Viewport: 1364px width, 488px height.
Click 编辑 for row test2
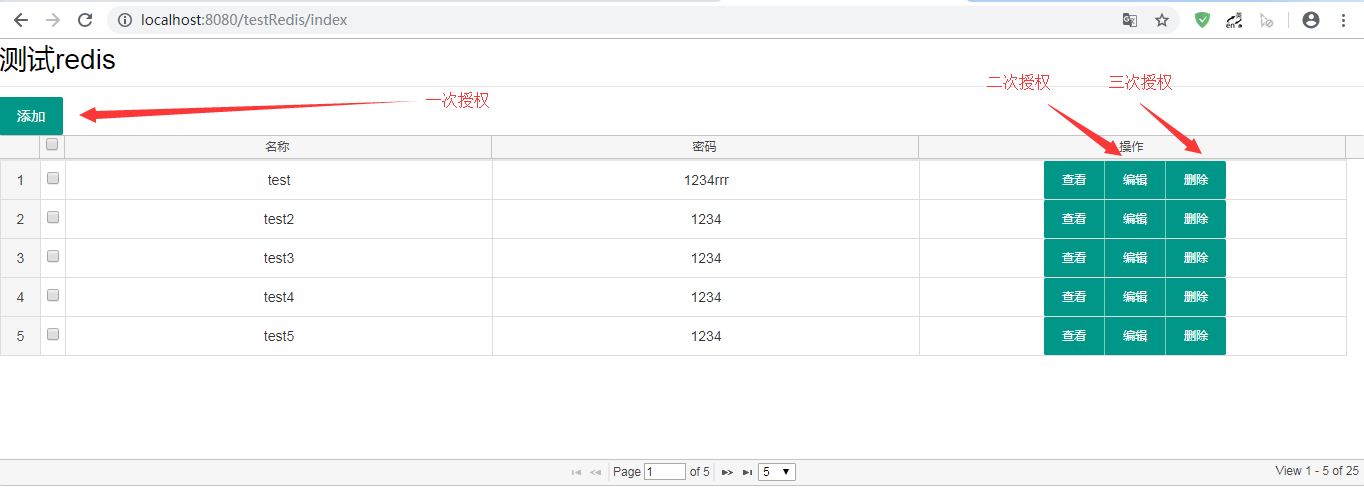point(1135,219)
